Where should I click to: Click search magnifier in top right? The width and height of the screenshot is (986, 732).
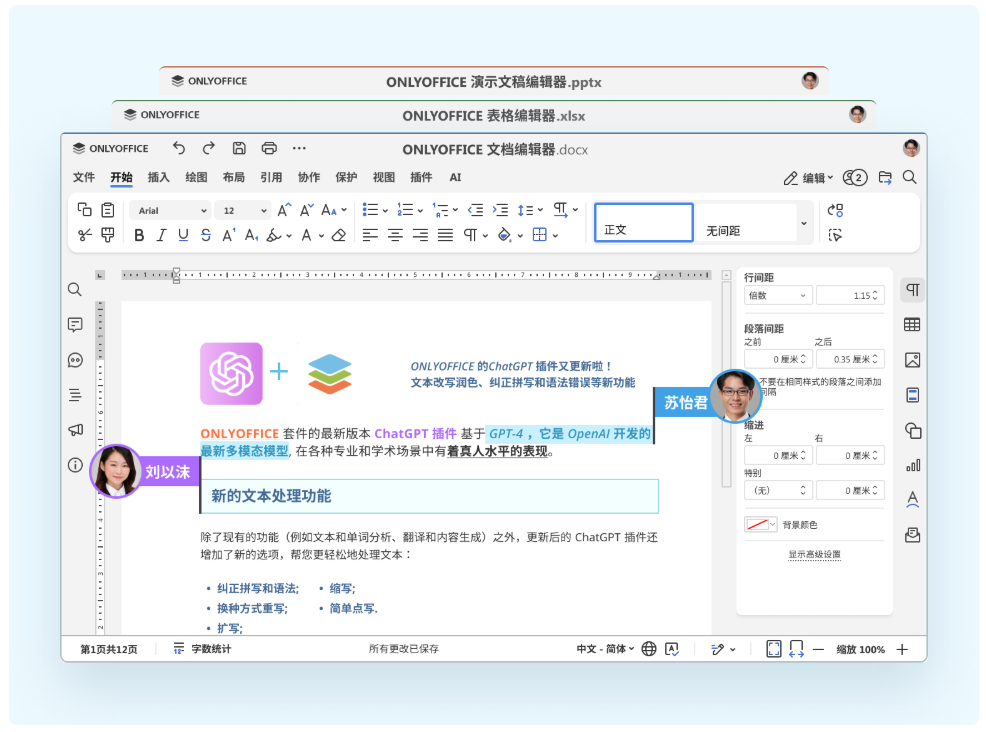[910, 177]
